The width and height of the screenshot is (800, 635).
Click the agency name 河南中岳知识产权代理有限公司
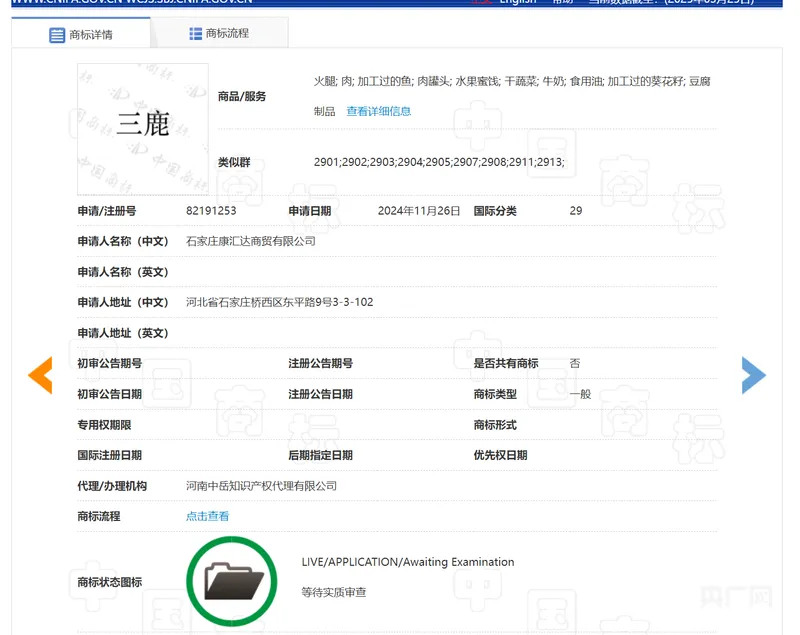[x=261, y=486]
